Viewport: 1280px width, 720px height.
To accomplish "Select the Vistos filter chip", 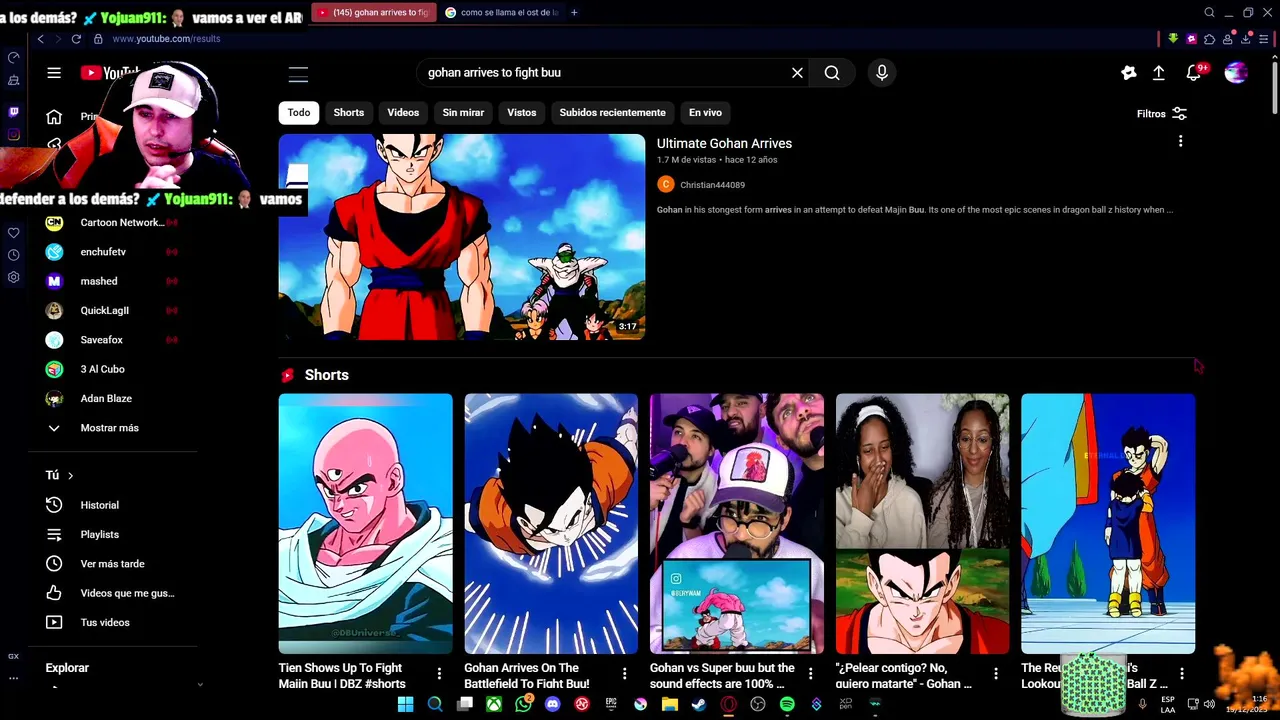I will pos(521,113).
